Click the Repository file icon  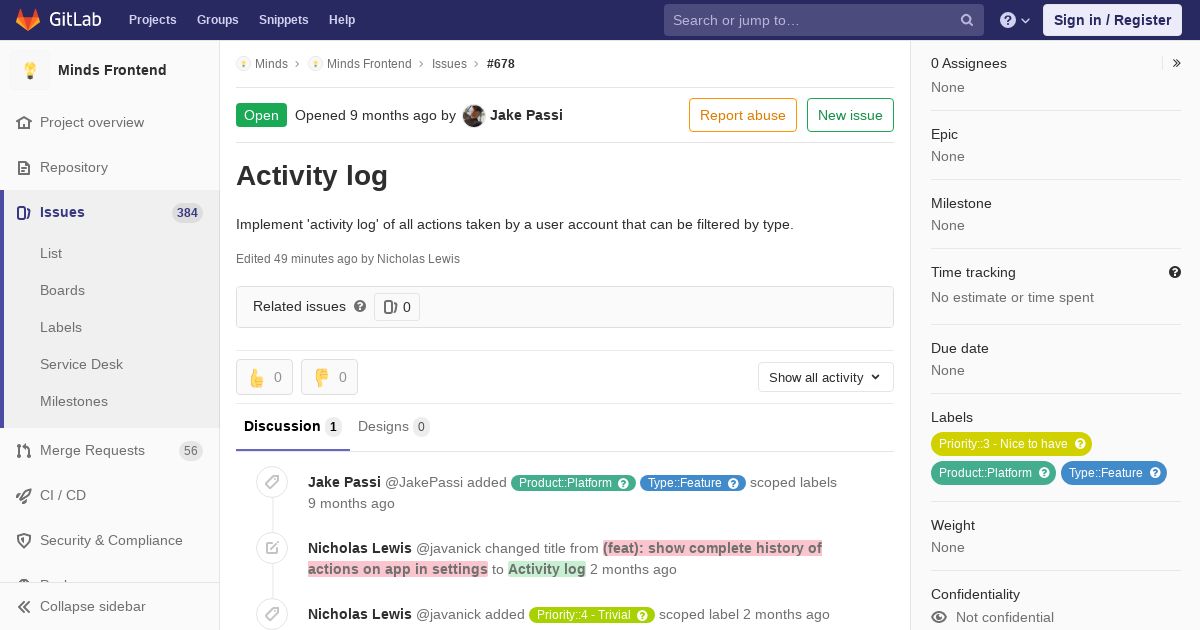pos(24,168)
